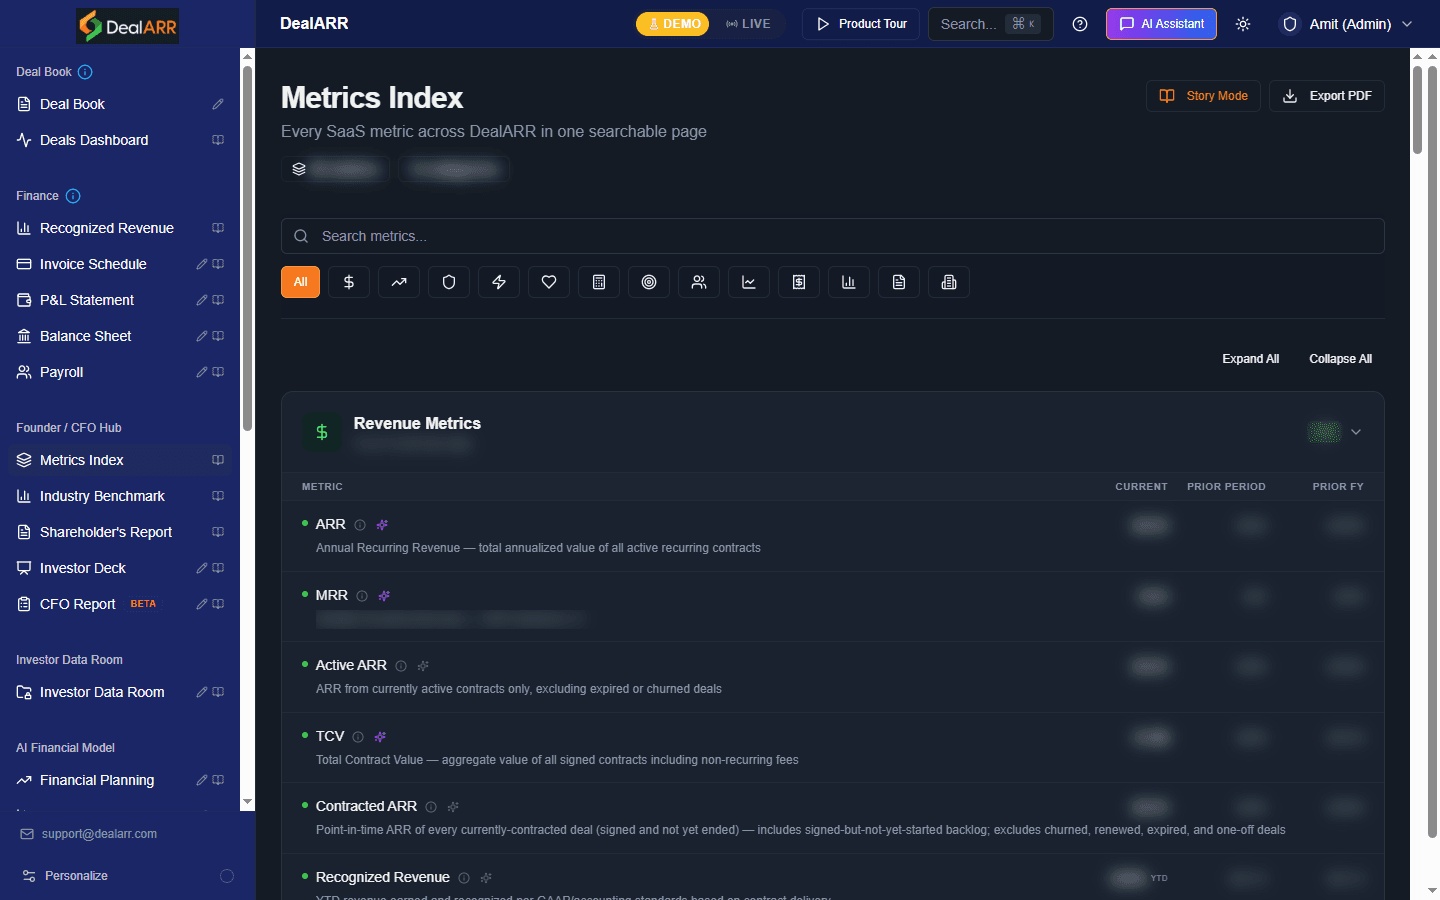The image size is (1440, 900).
Task: Filter metrics by the receipt dollar category
Action: [799, 282]
